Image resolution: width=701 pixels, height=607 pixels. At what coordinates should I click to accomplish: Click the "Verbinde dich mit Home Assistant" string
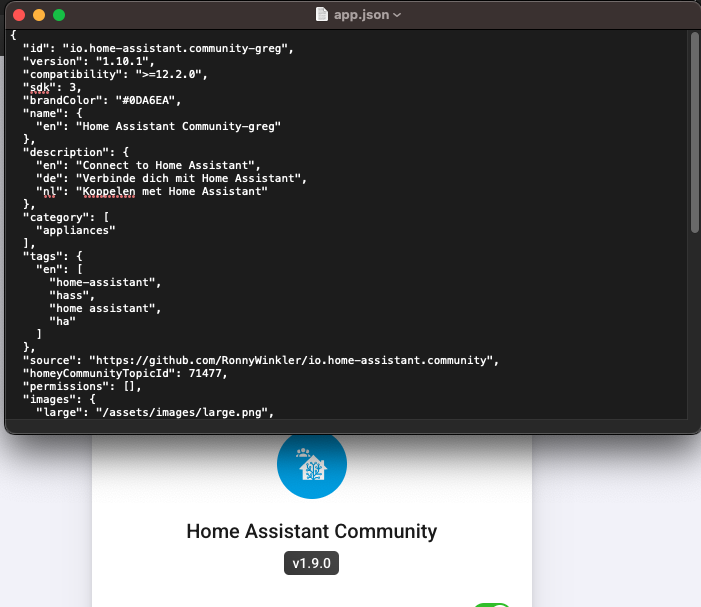[x=188, y=178]
